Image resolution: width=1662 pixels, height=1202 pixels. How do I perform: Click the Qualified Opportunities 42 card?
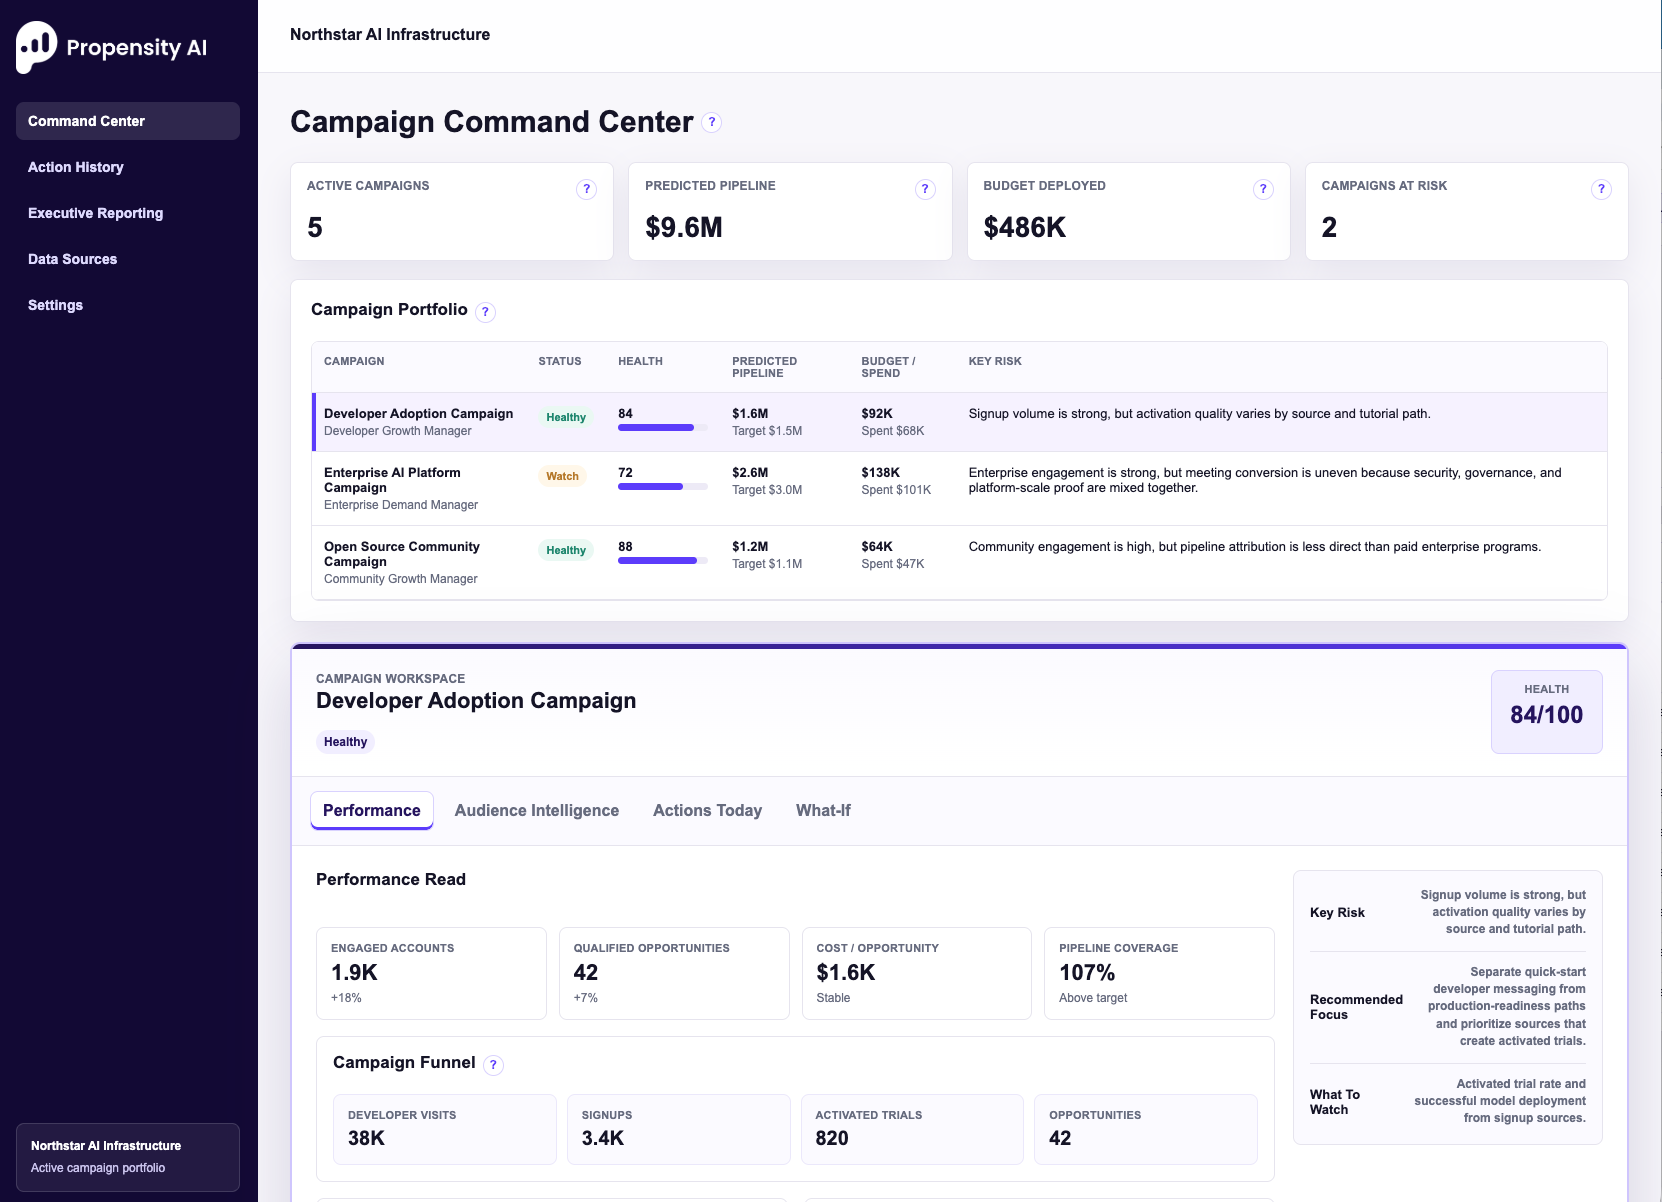tap(674, 973)
